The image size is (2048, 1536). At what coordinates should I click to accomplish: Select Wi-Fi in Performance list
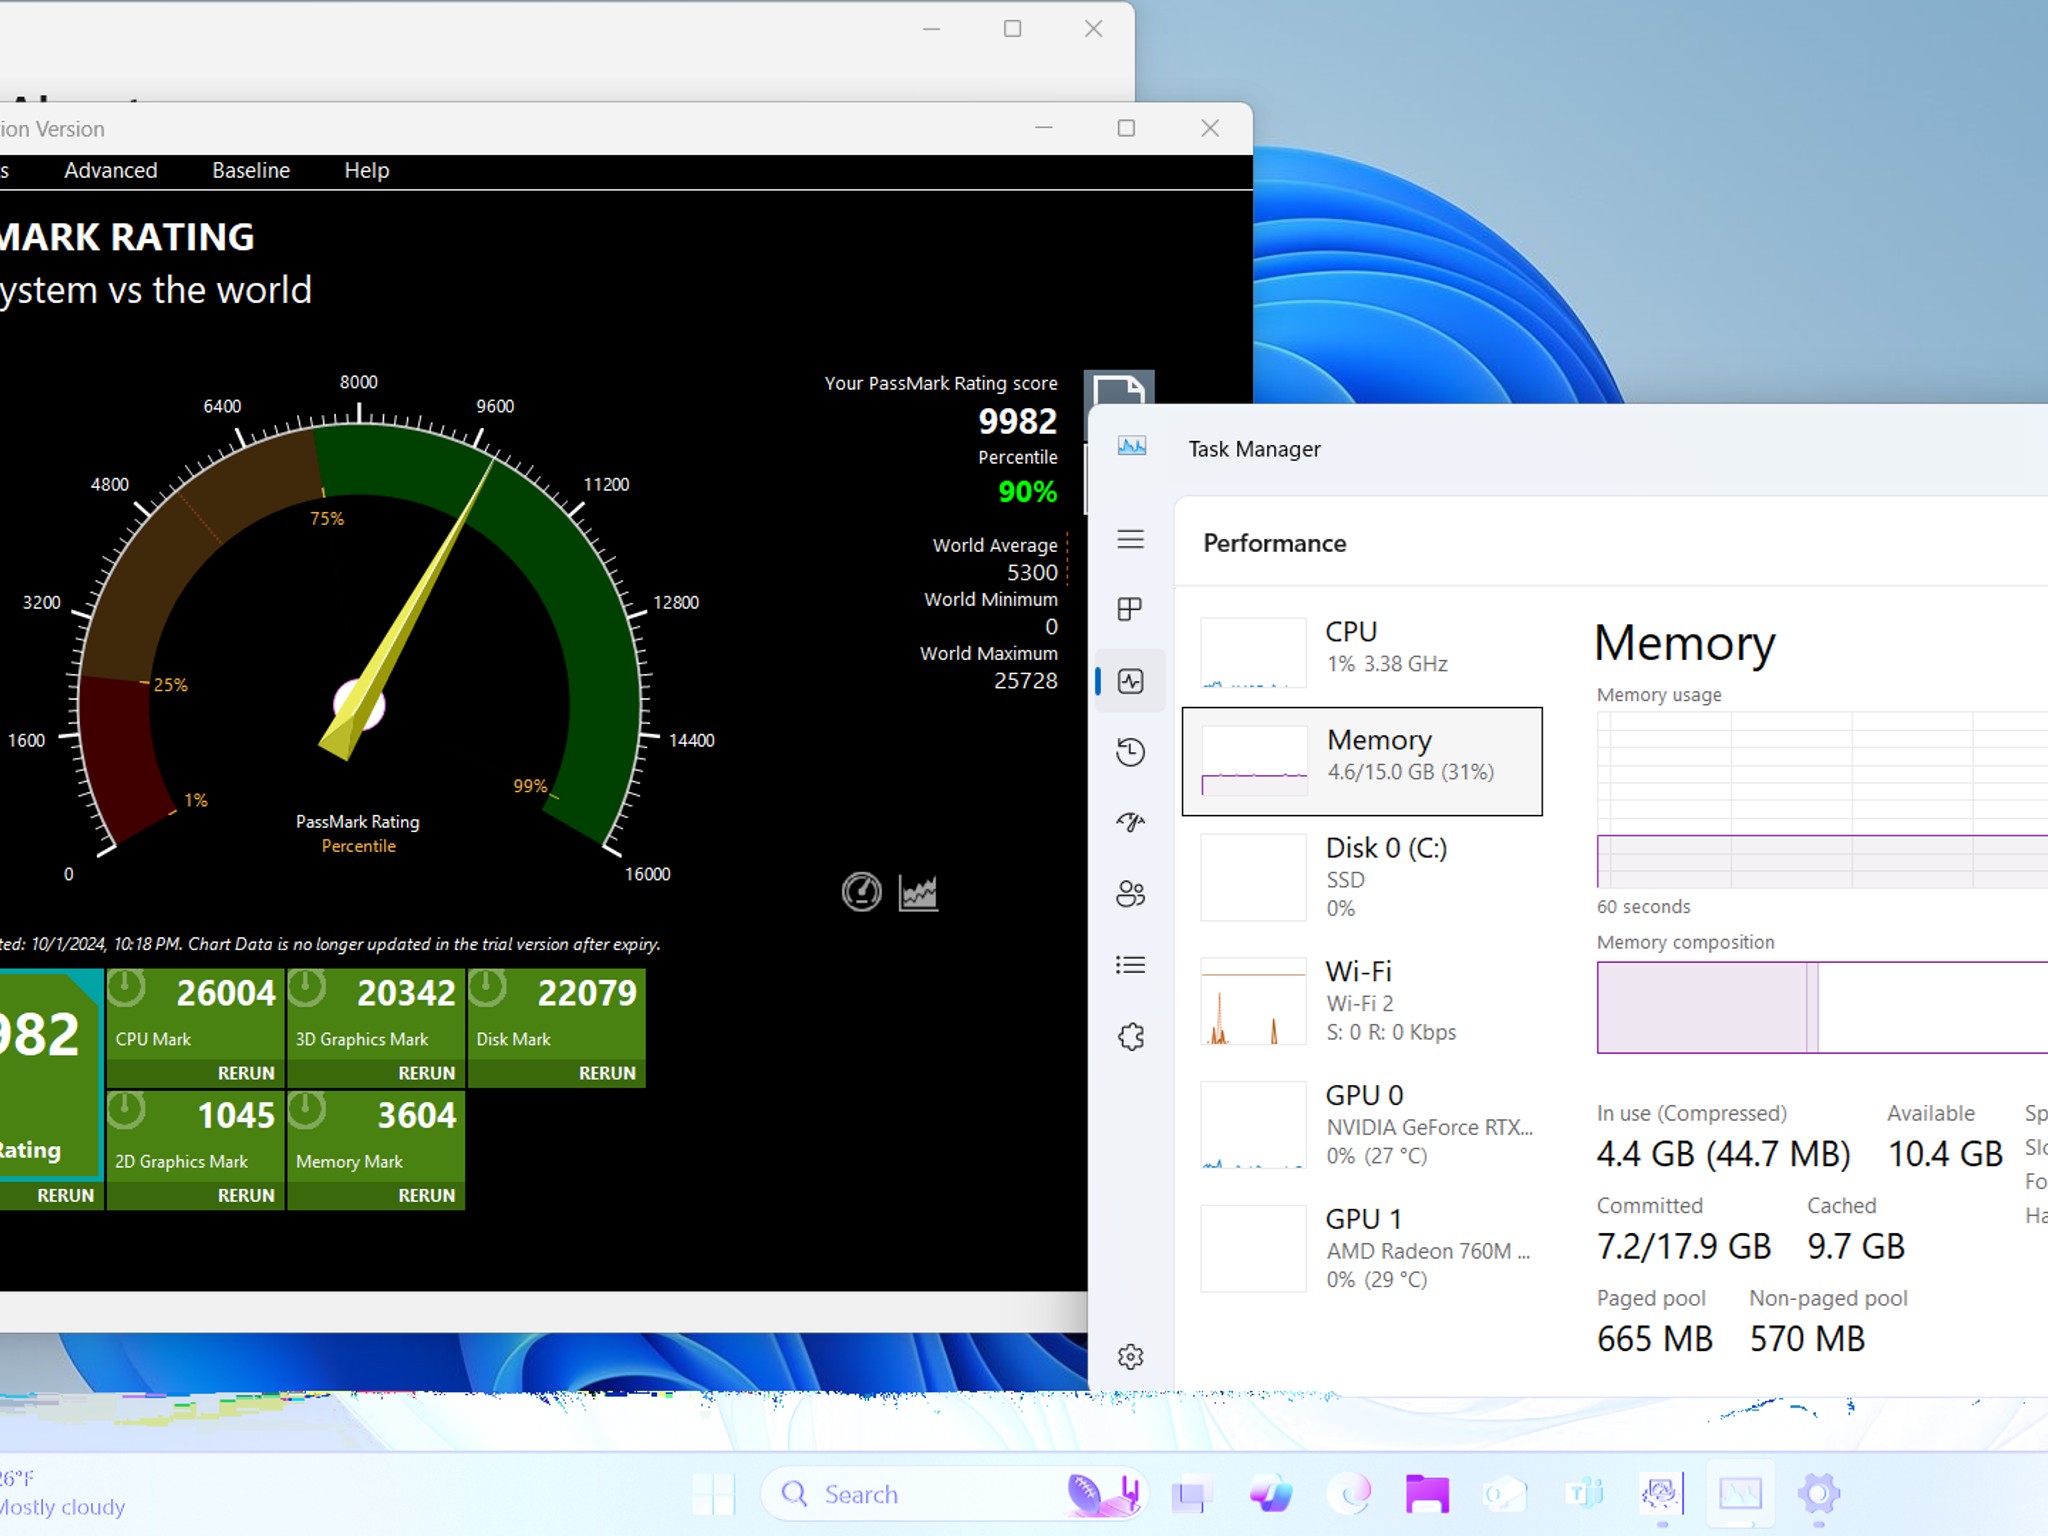click(x=1362, y=1001)
